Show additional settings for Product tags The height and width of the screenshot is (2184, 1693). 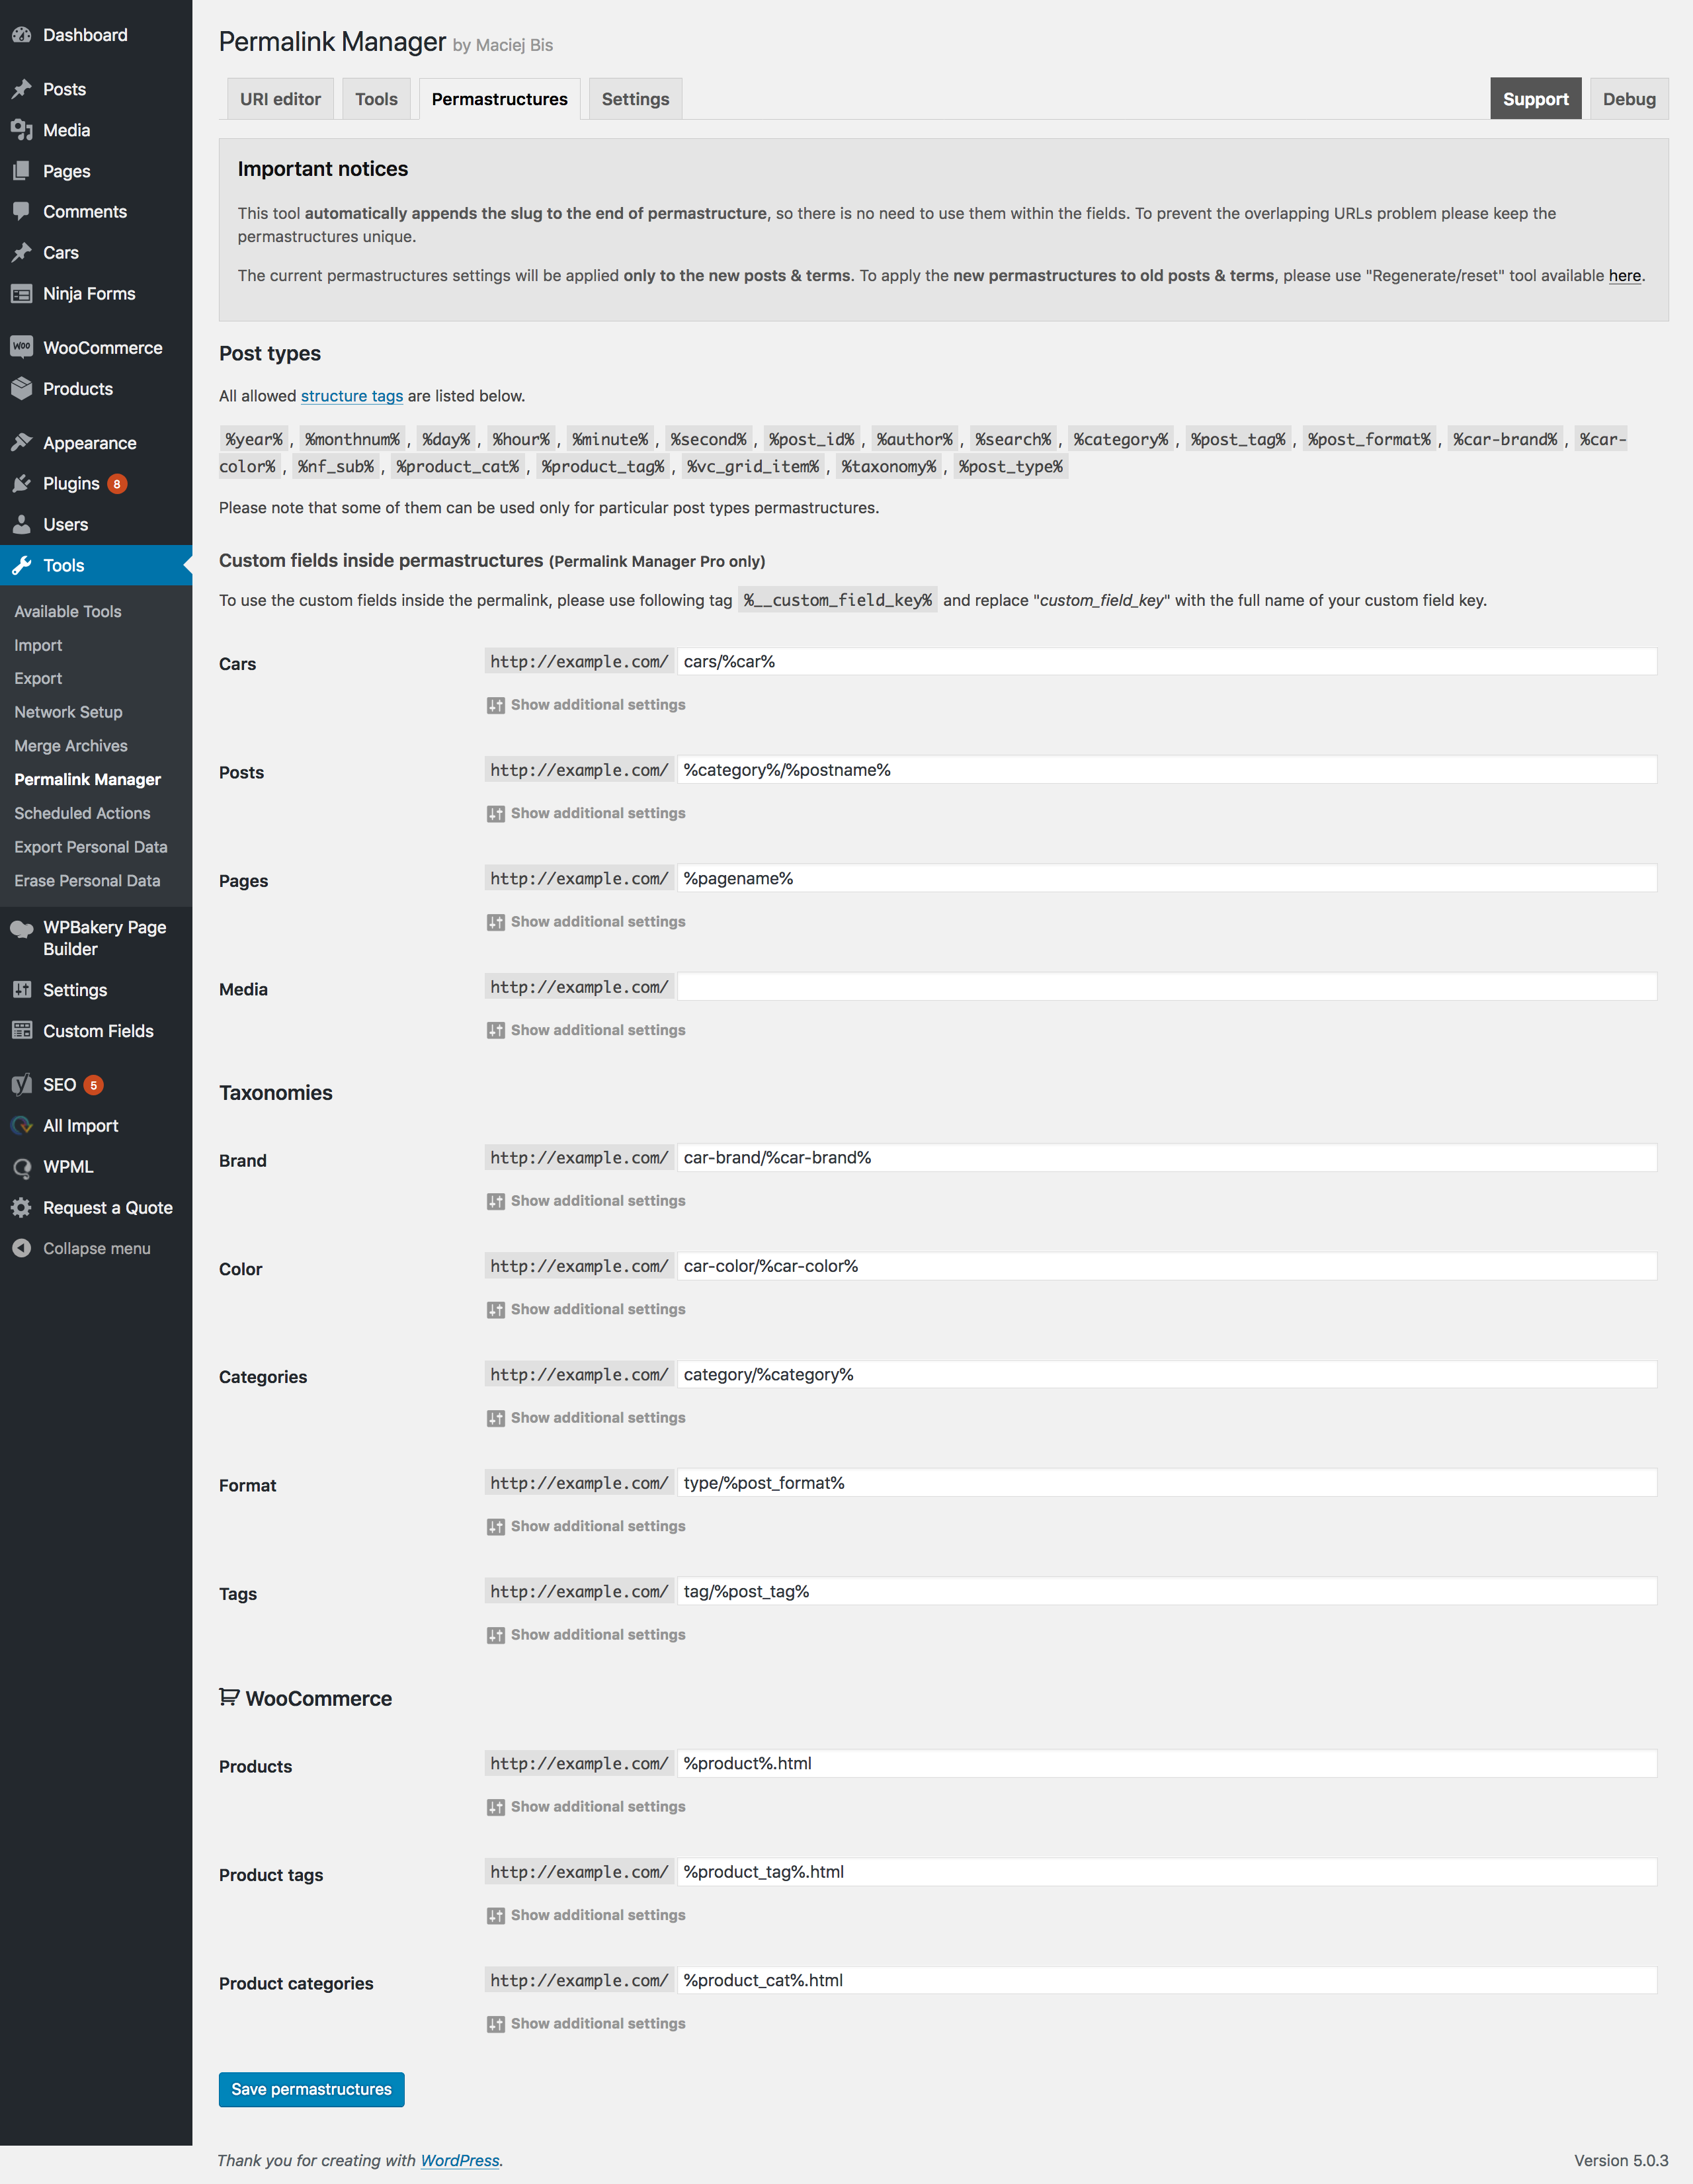(x=586, y=1915)
